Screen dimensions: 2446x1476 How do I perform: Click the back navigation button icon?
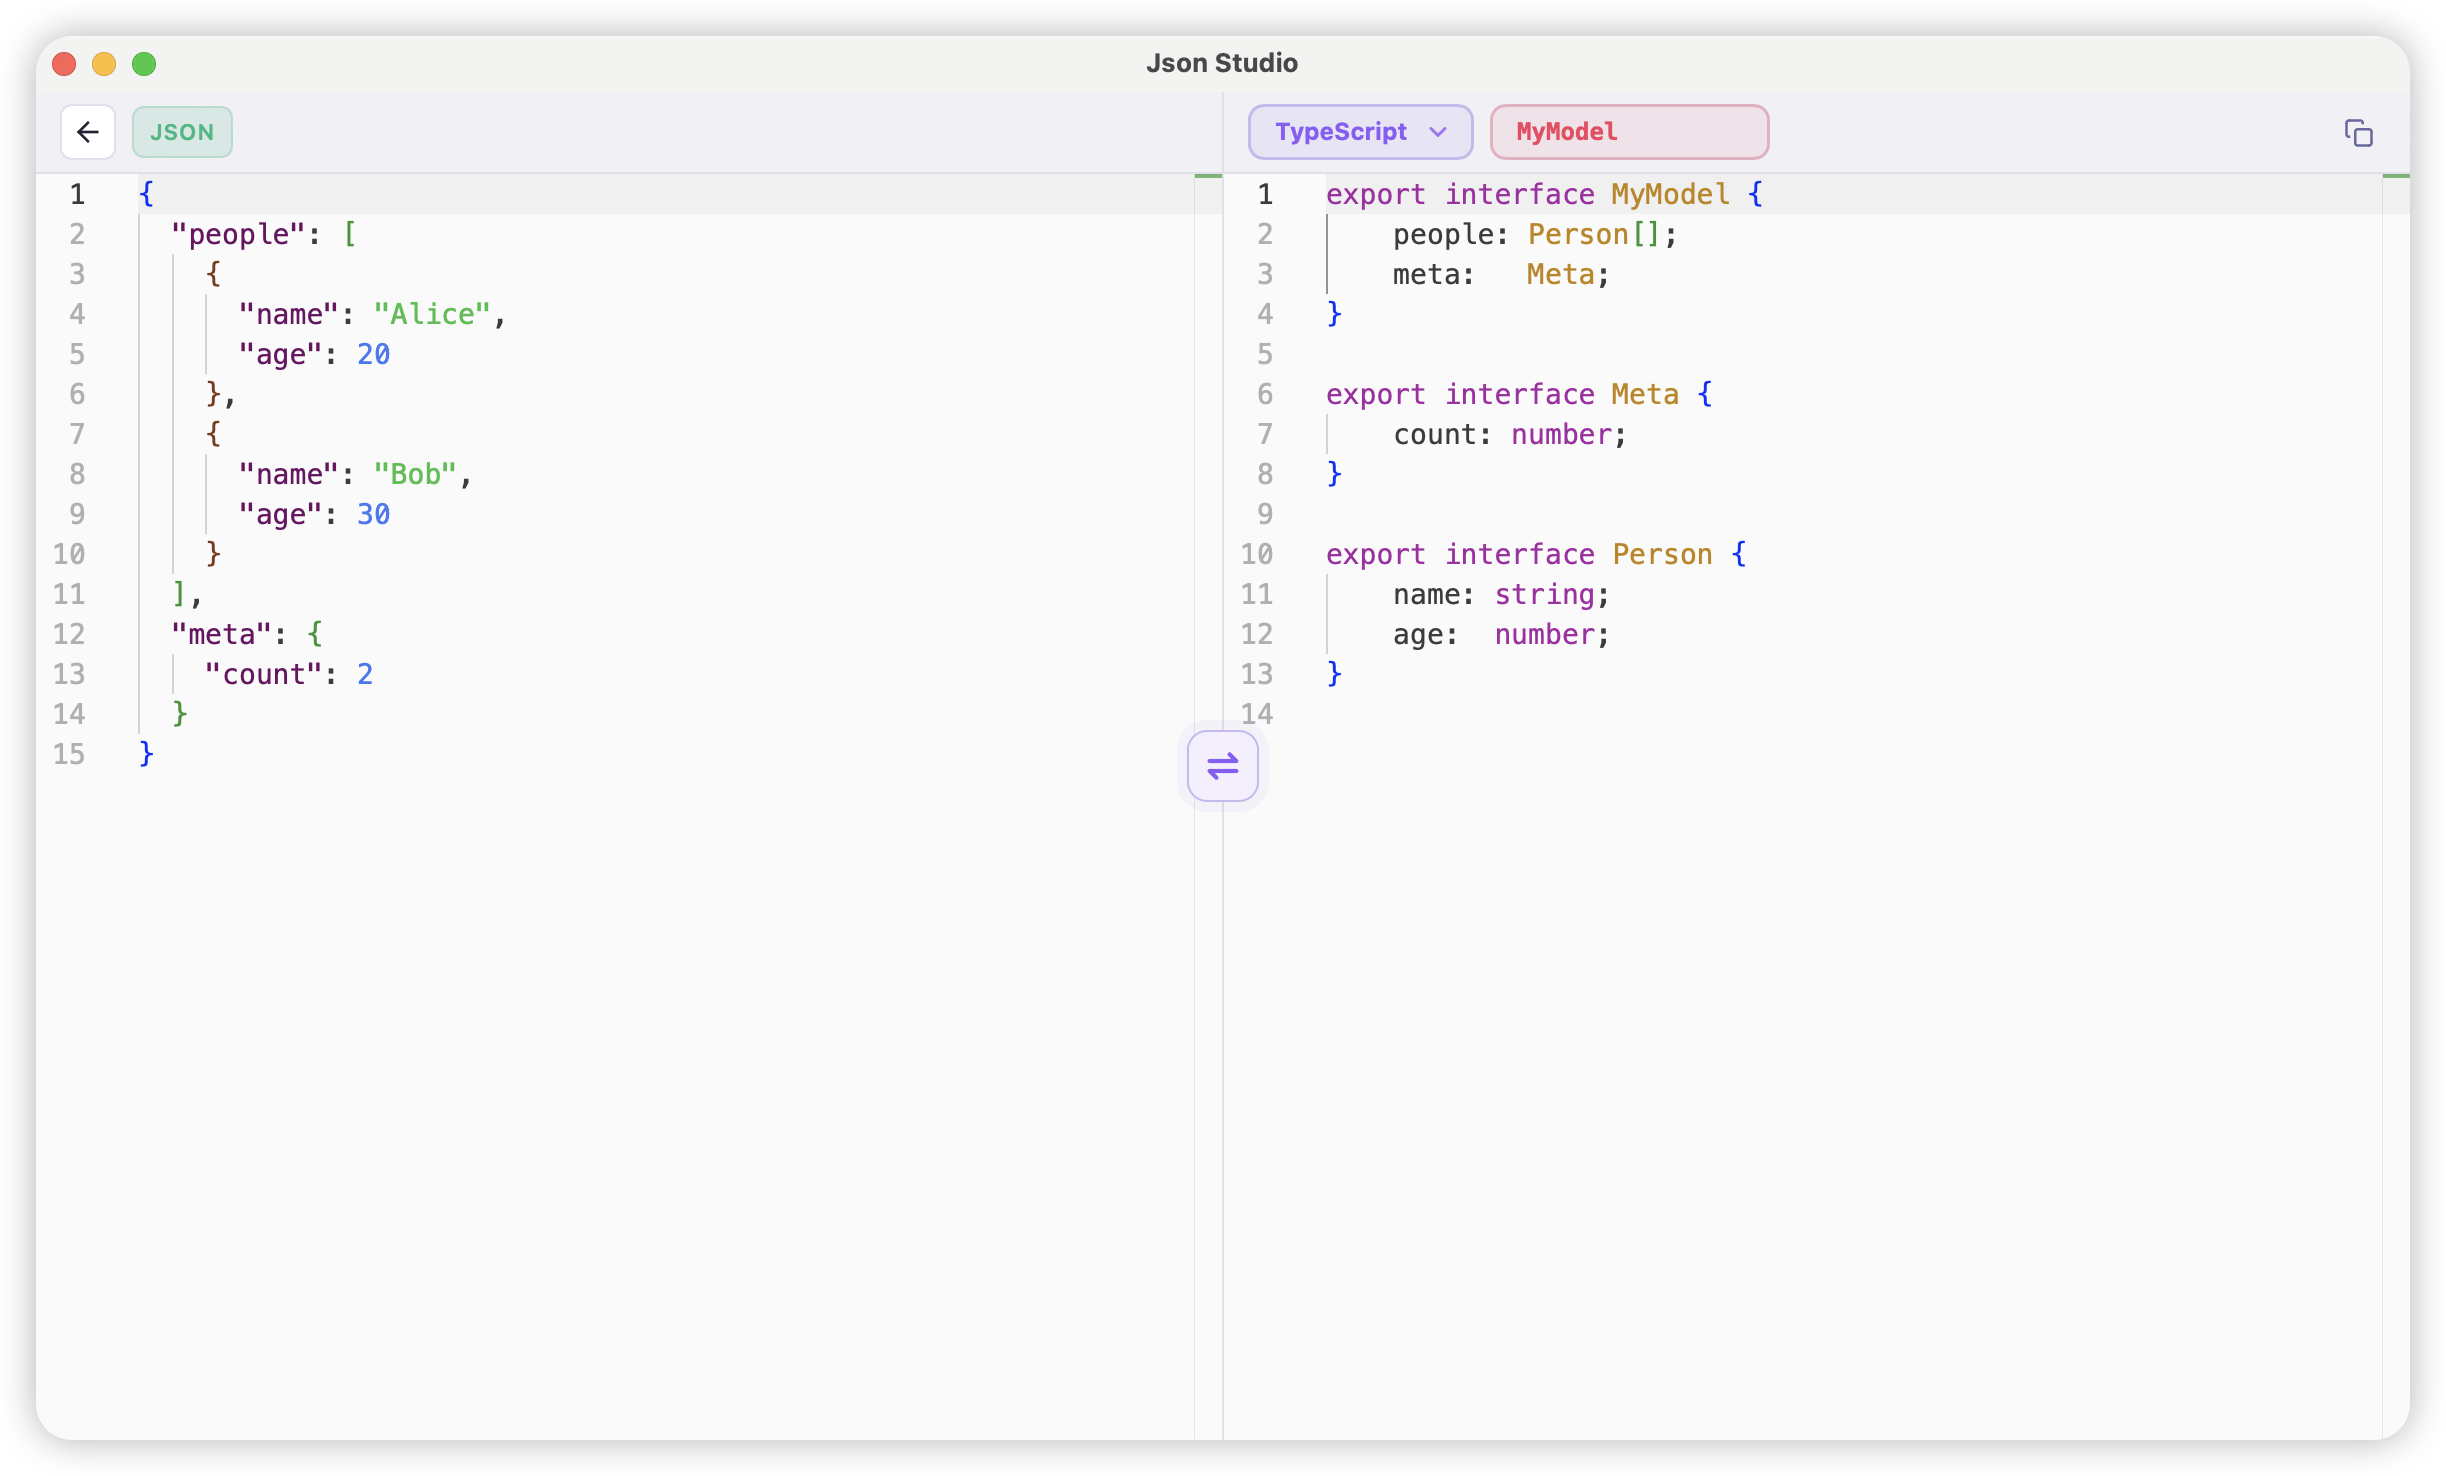[88, 131]
